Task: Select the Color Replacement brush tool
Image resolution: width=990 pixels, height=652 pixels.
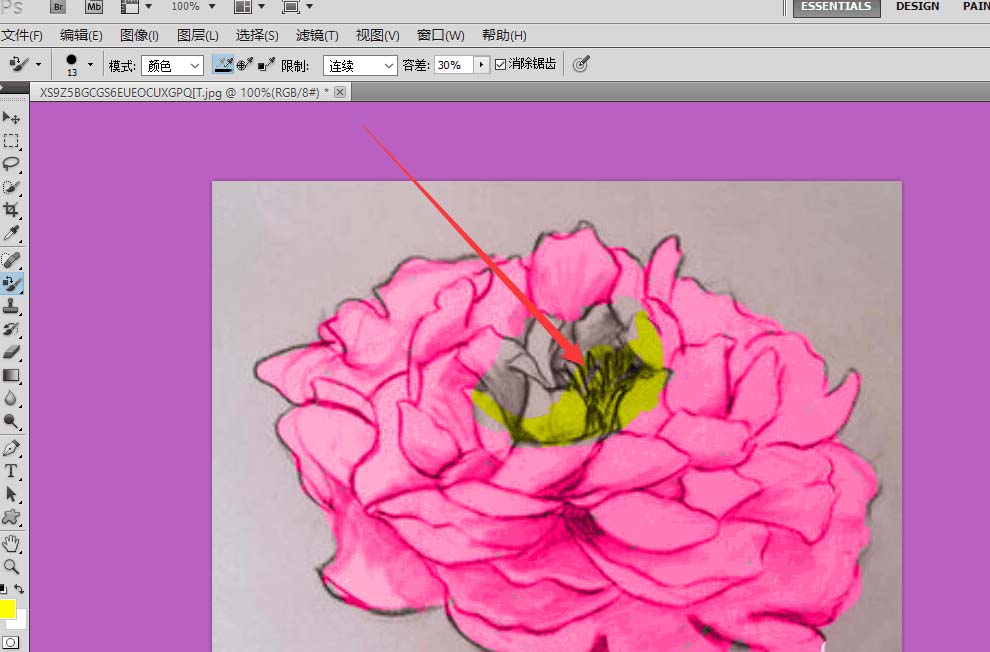Action: pyautogui.click(x=11, y=283)
